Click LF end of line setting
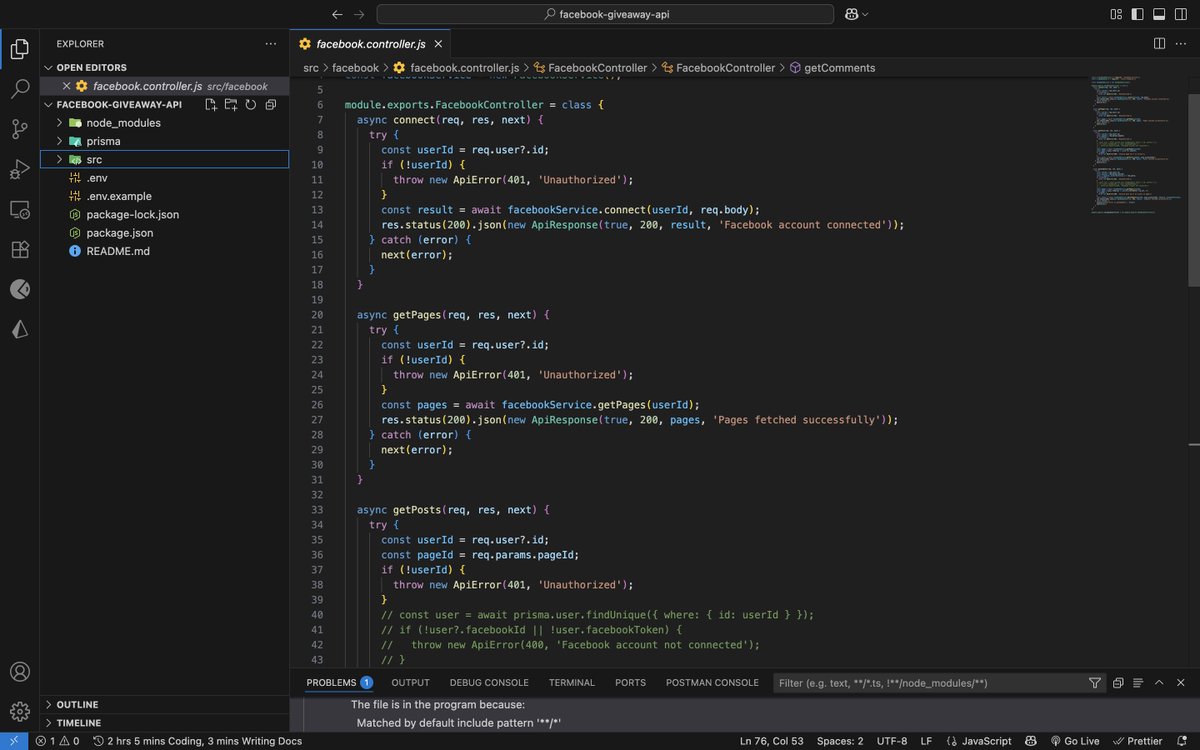 click(926, 741)
